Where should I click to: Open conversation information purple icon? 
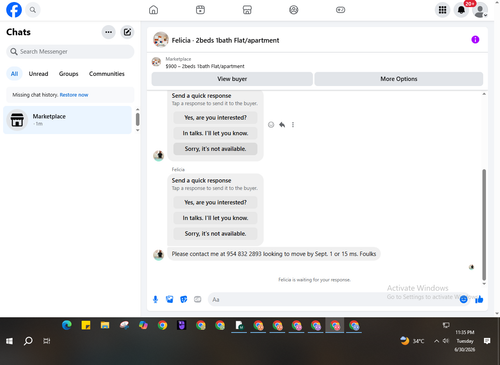coord(475,40)
